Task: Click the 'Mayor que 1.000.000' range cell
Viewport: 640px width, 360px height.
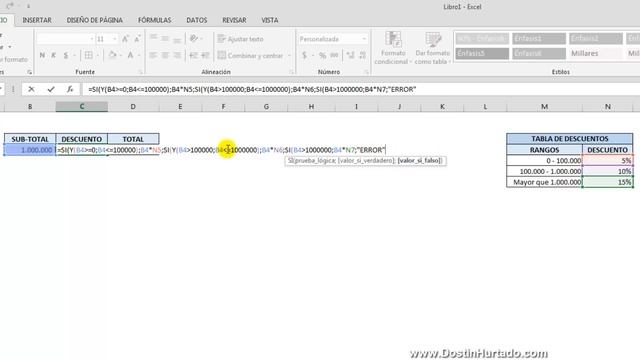Action: (544, 182)
